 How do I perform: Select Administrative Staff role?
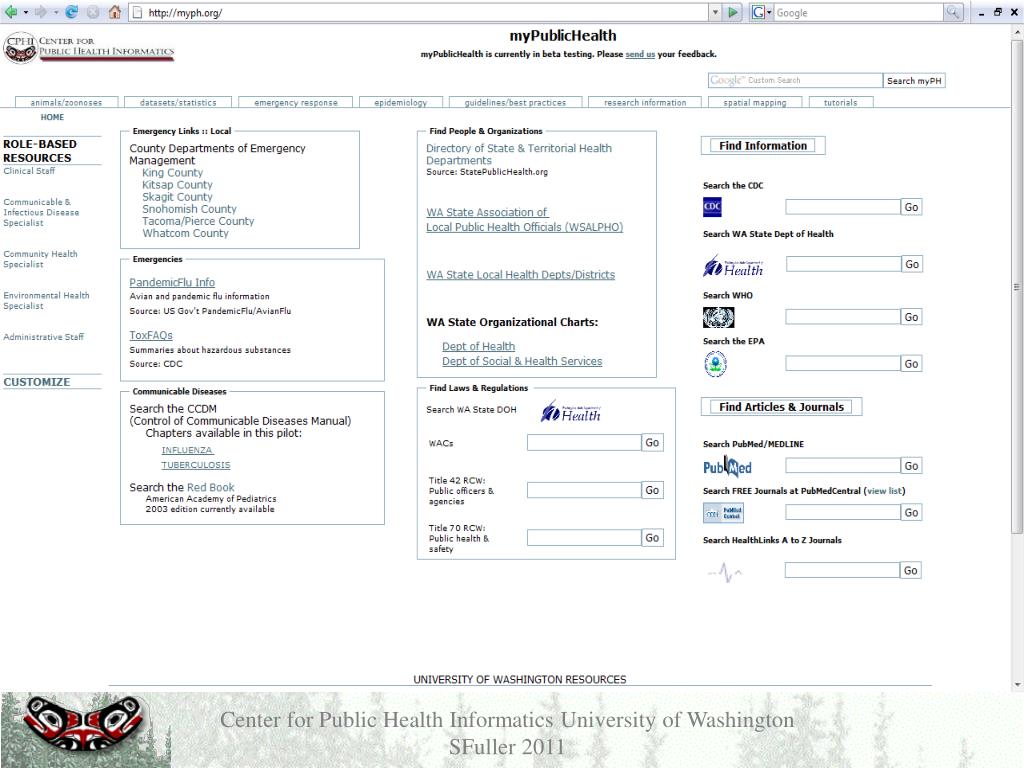click(44, 337)
